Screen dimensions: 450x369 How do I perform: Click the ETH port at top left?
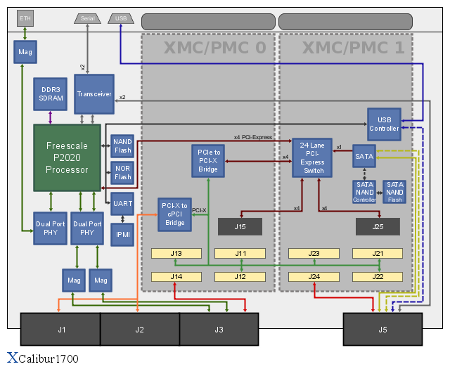point(25,18)
